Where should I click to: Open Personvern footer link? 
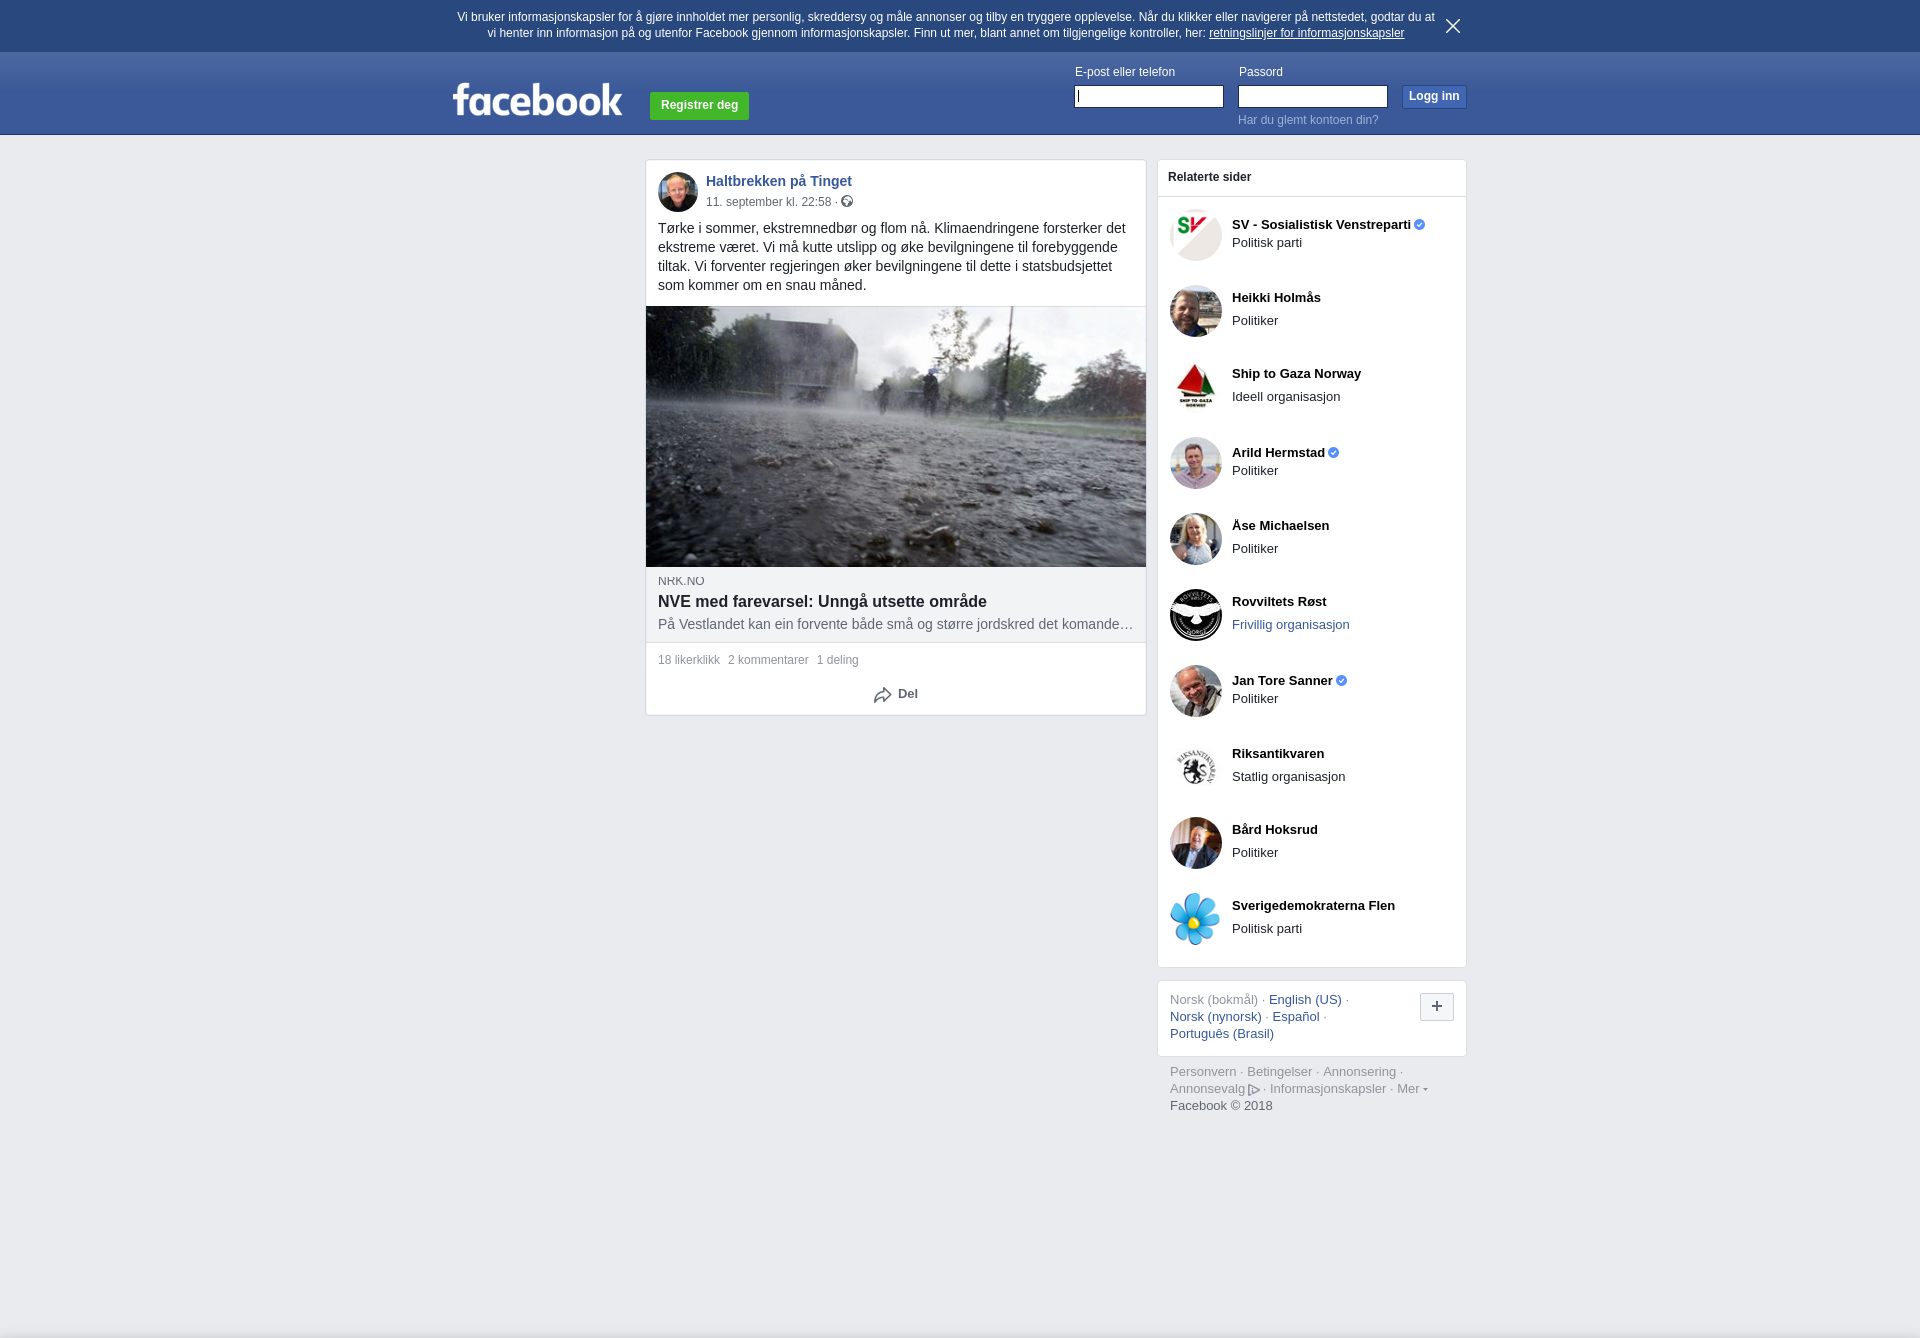[x=1203, y=1072]
